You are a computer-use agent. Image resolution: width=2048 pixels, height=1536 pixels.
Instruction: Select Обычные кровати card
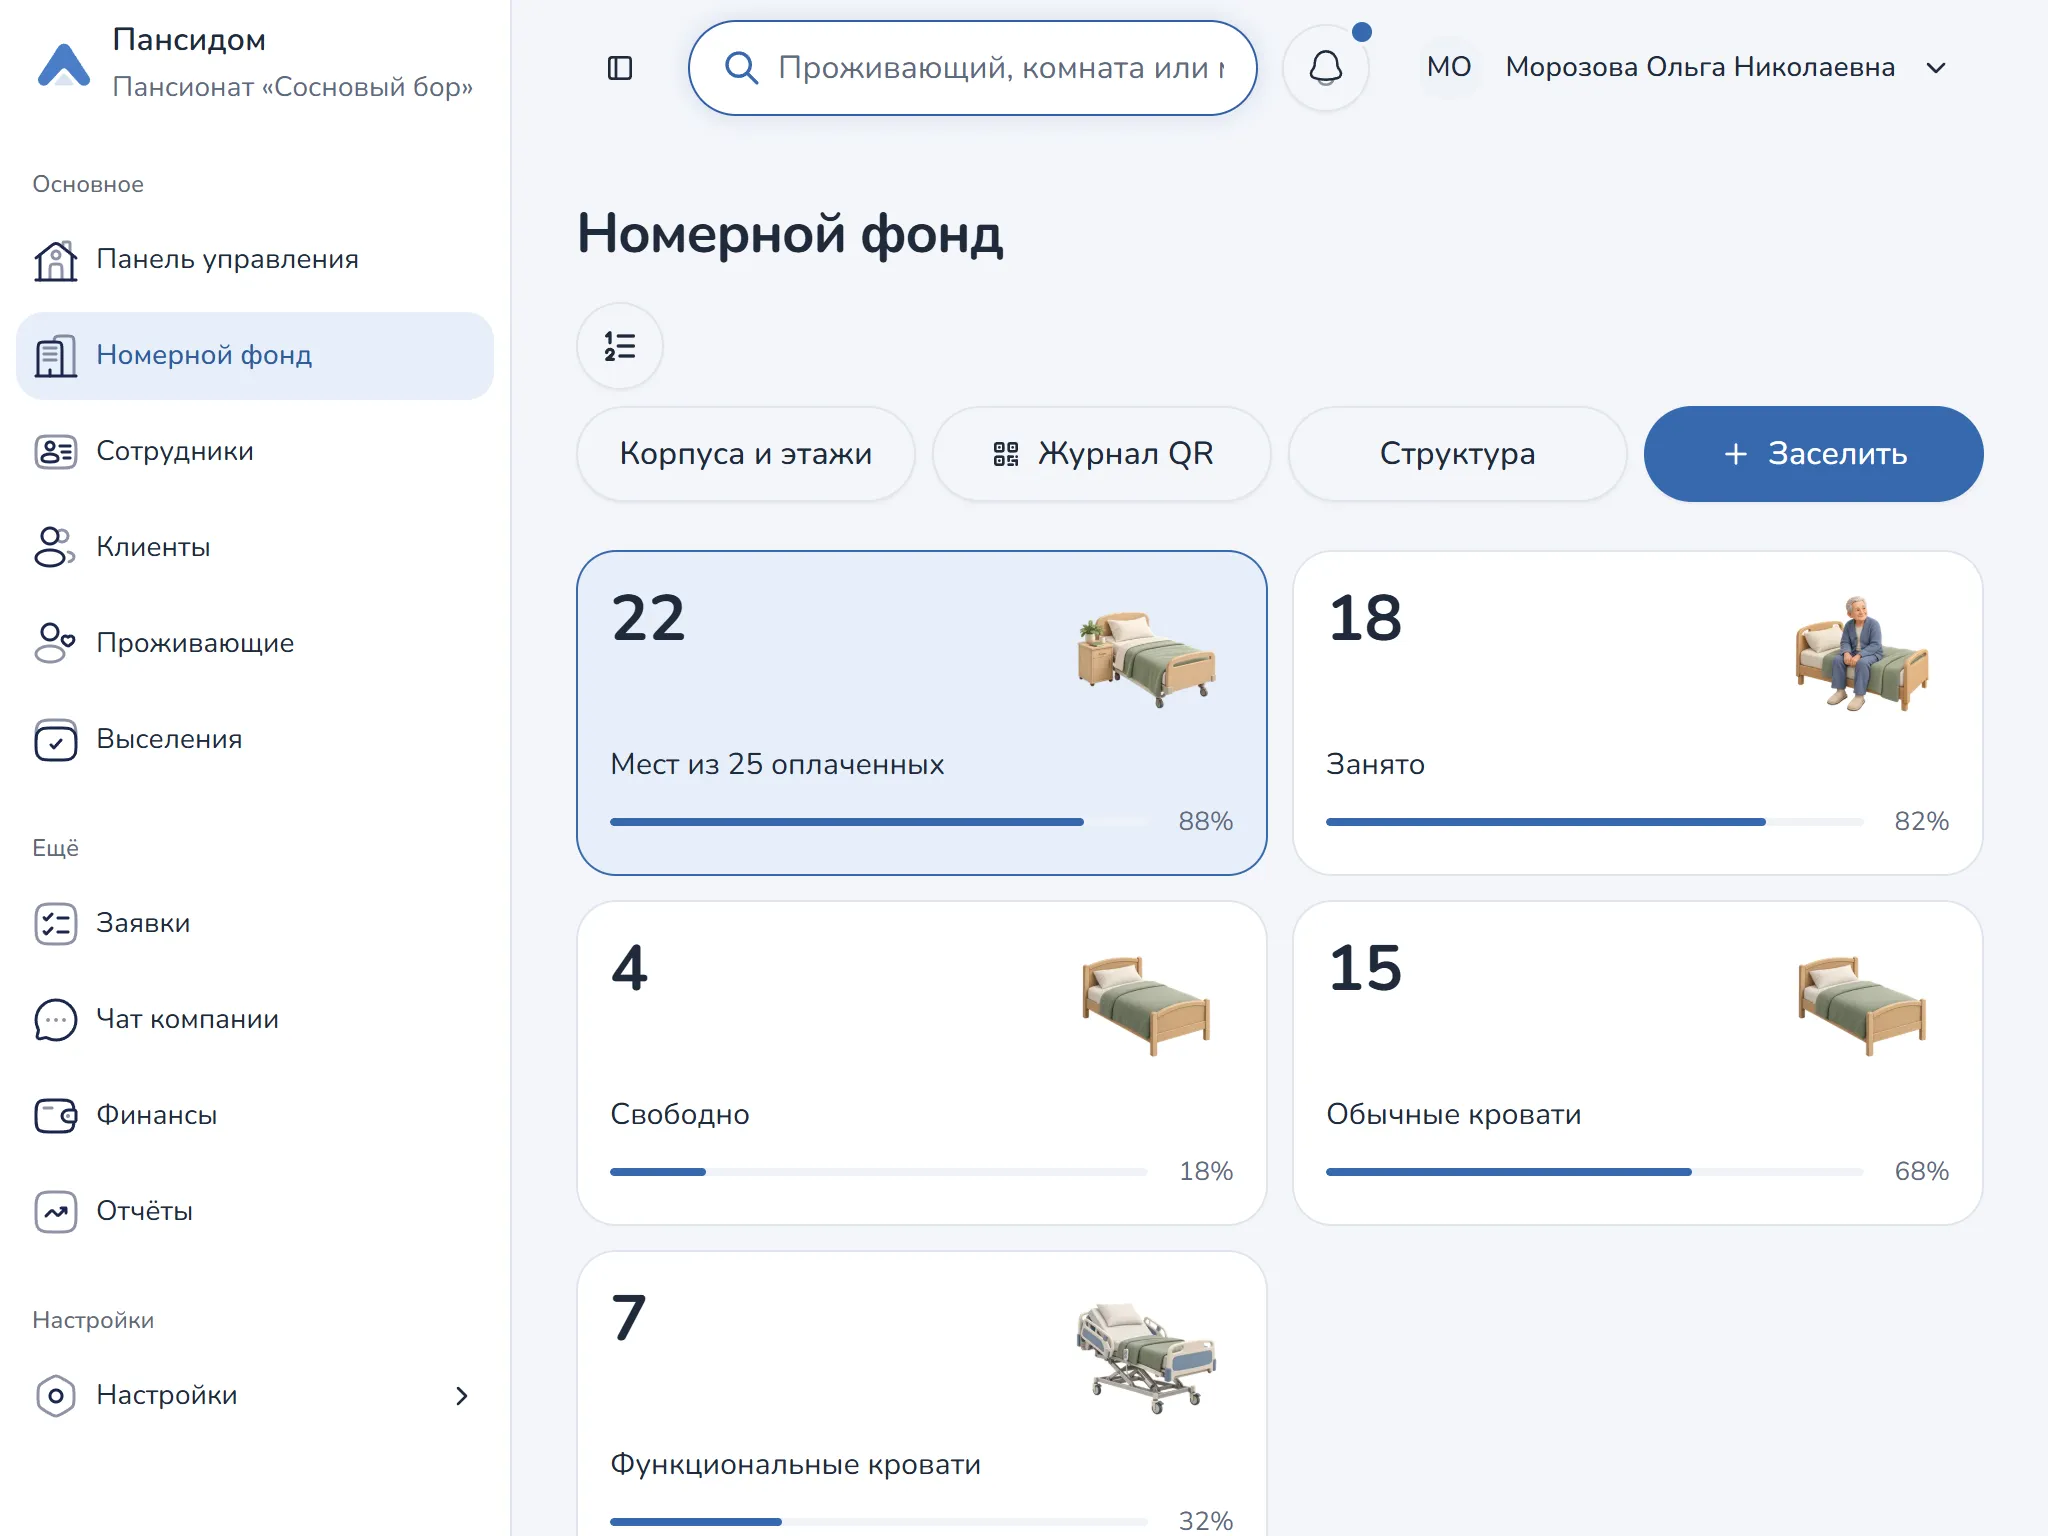tap(1638, 1063)
